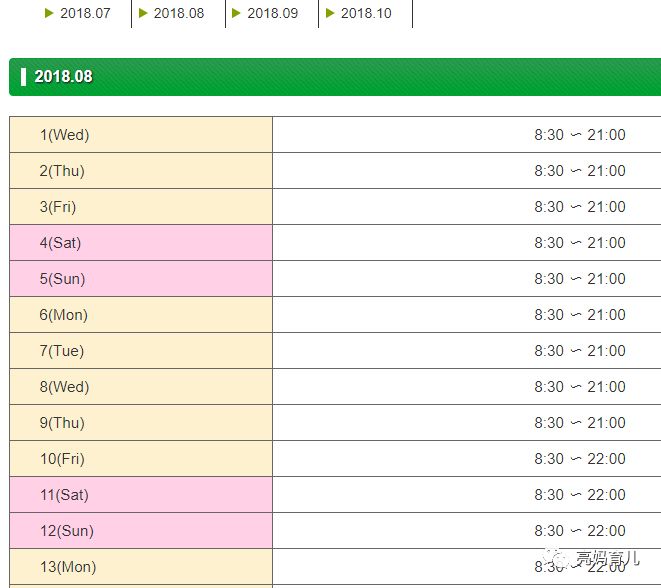Viewport: 661px width, 588px height.
Task: Click the 13(Mon) date cell
Action: 141,567
